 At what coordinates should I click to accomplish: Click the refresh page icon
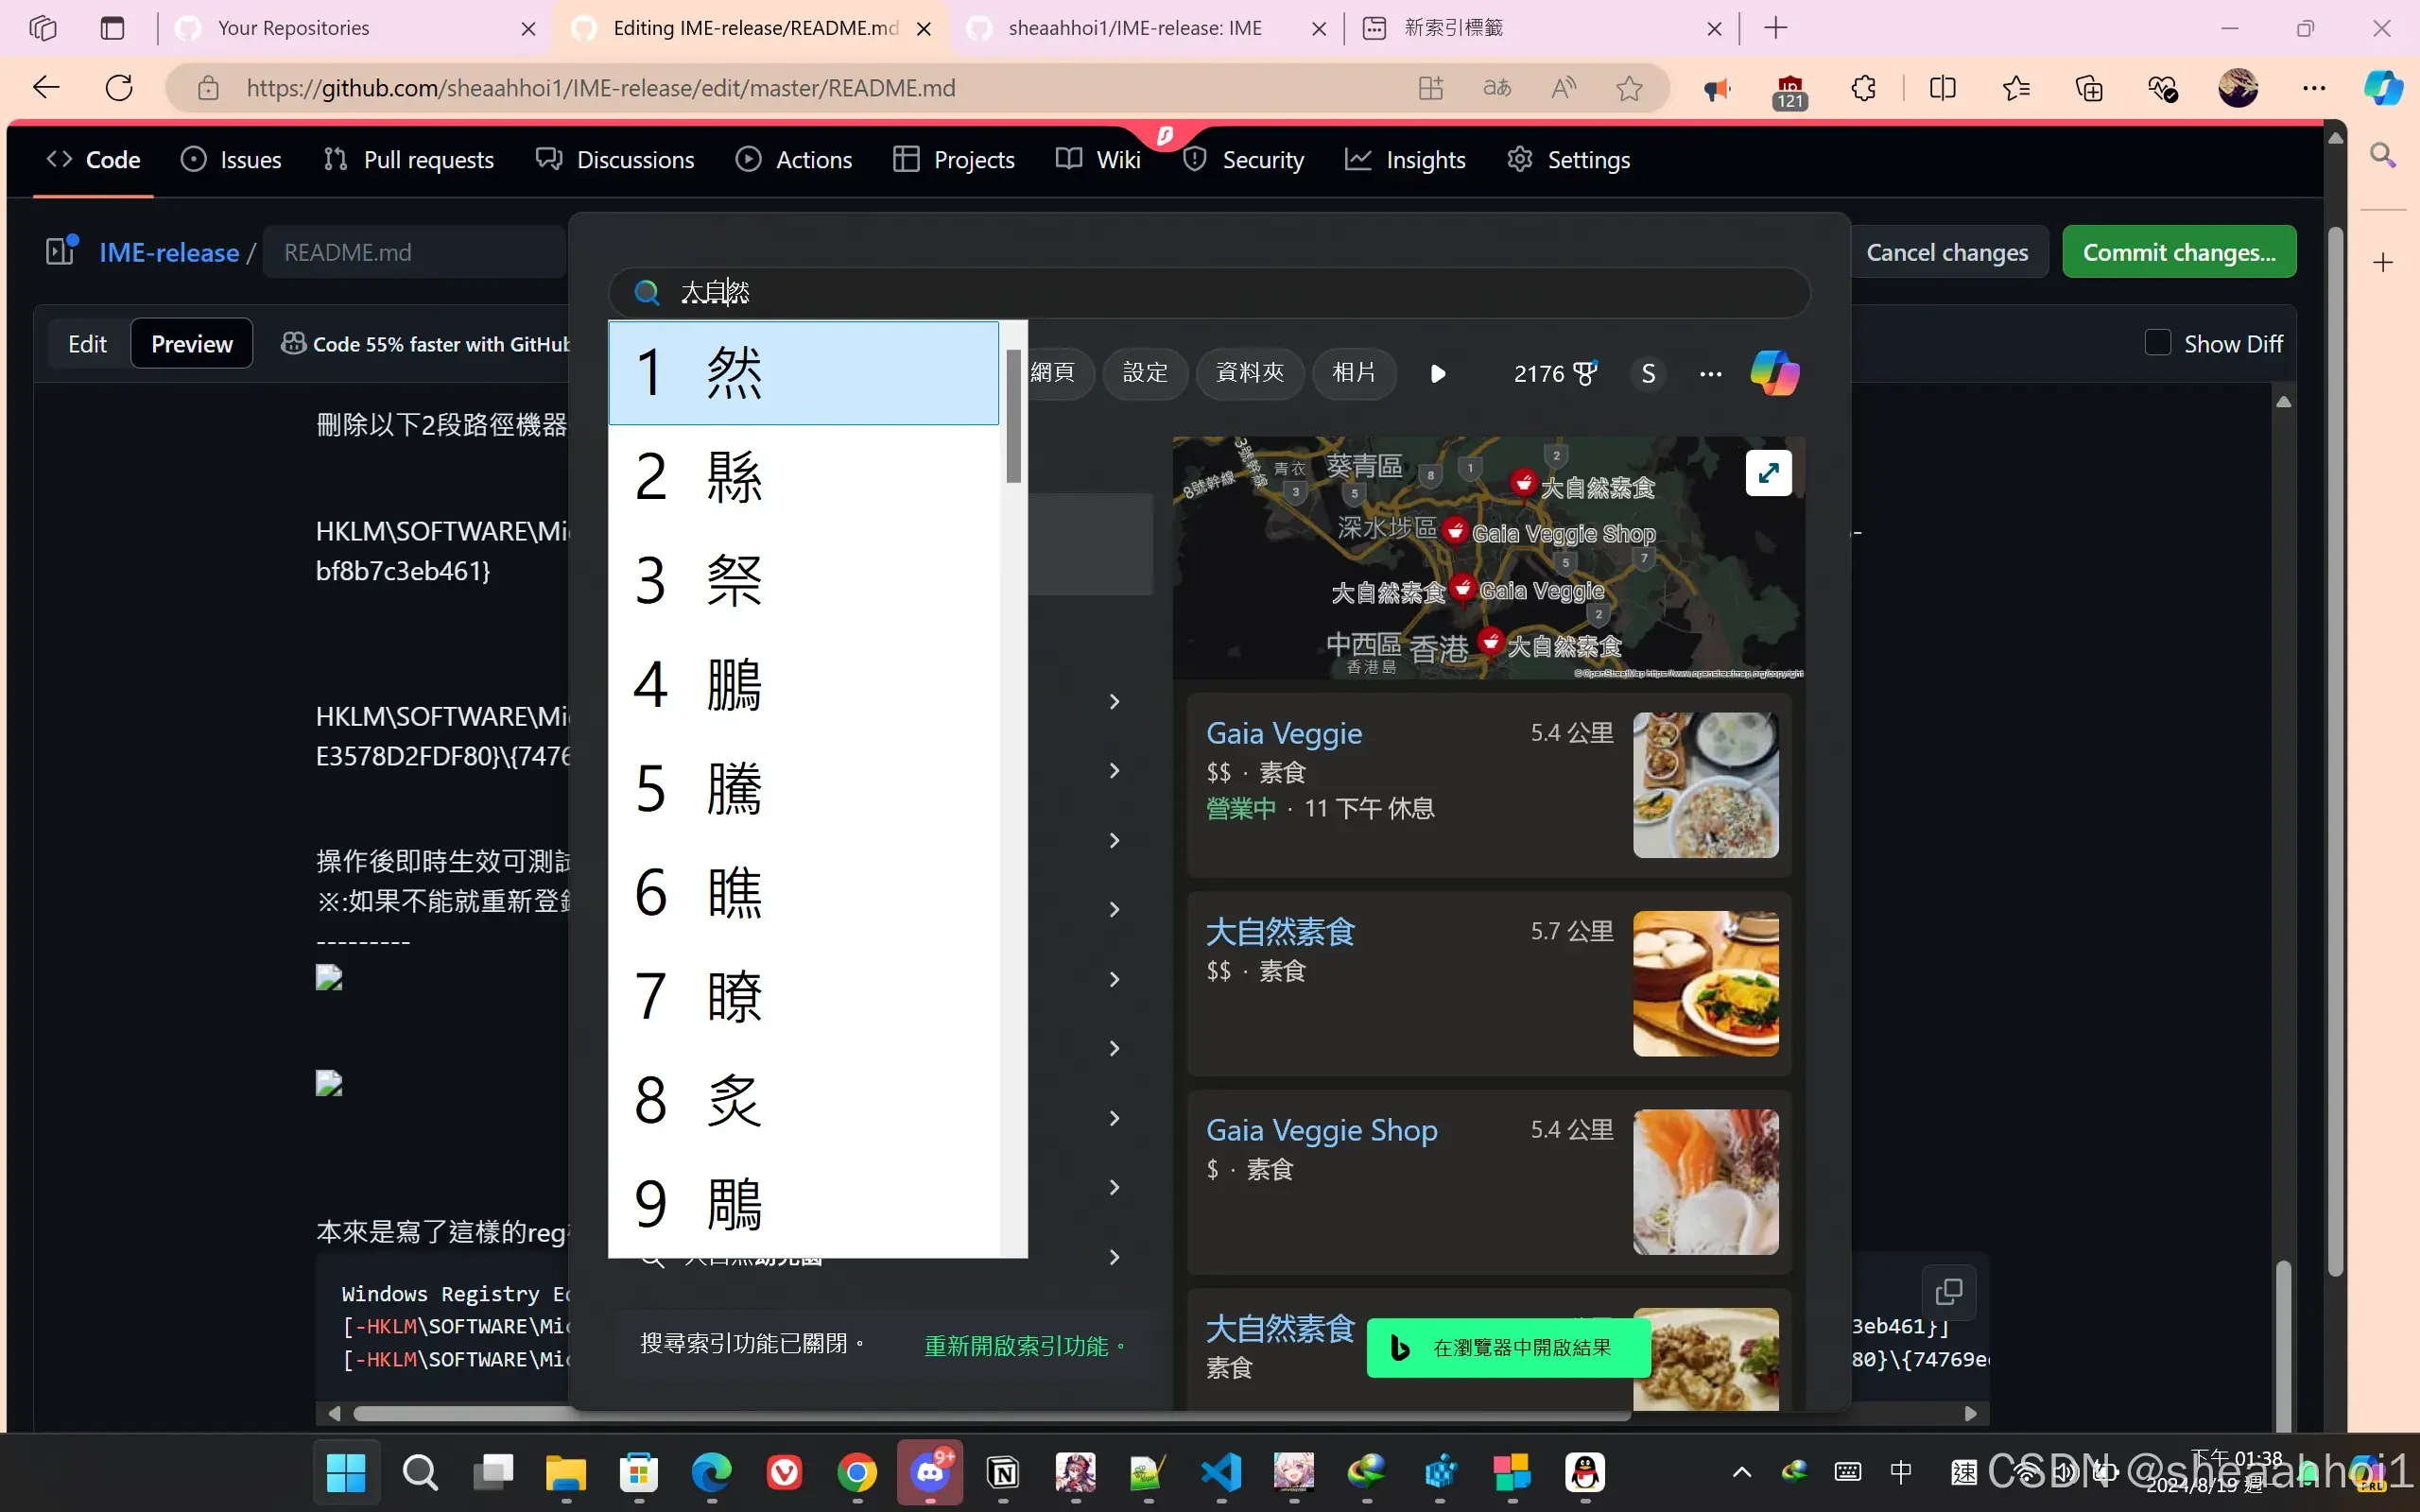tap(119, 88)
